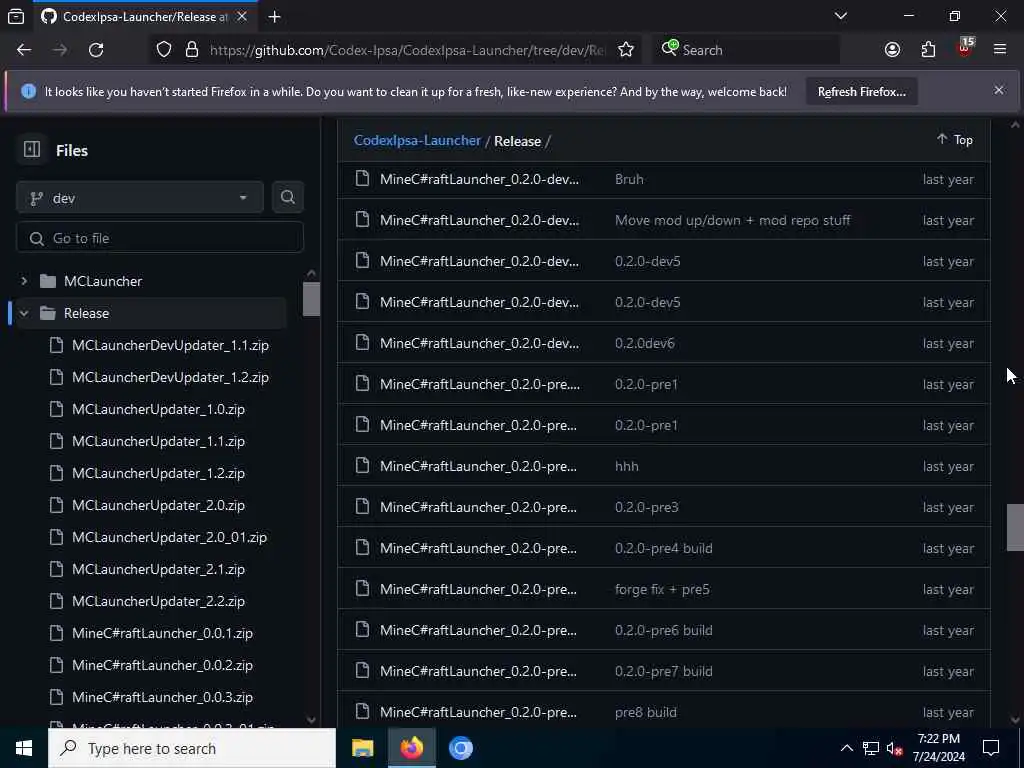Click the page vertical scrollbar thumb
The width and height of the screenshot is (1024, 768).
tap(1015, 527)
